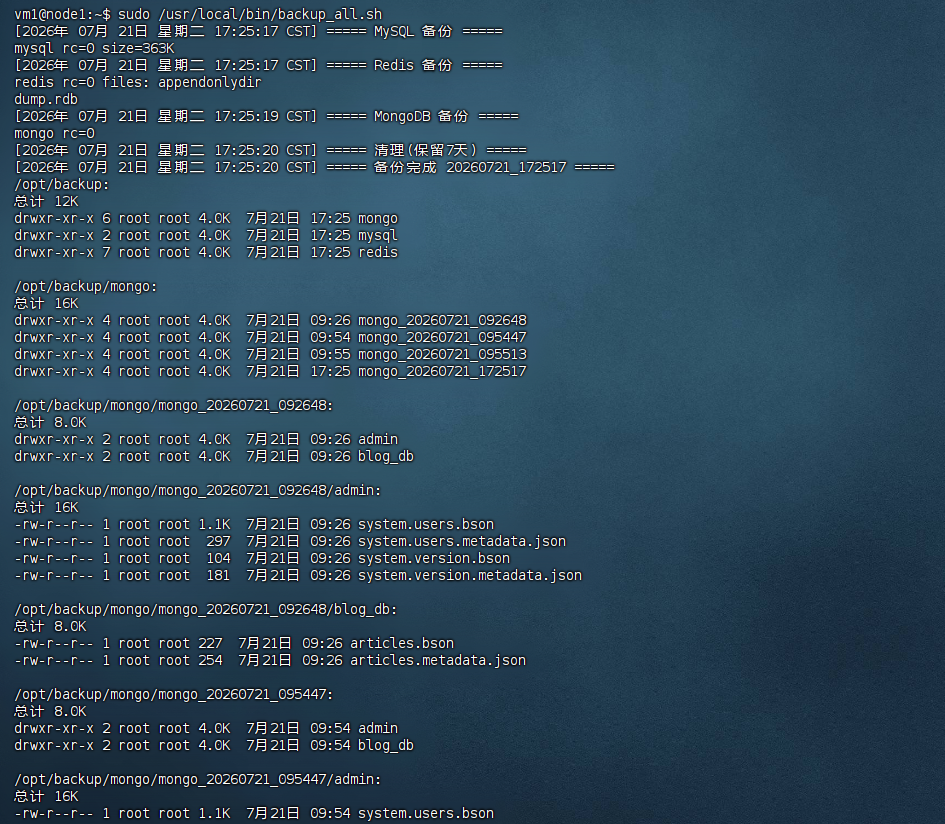Click the "mongo rc=0" output line
Viewport: 945px width, 824px height.
(x=55, y=133)
